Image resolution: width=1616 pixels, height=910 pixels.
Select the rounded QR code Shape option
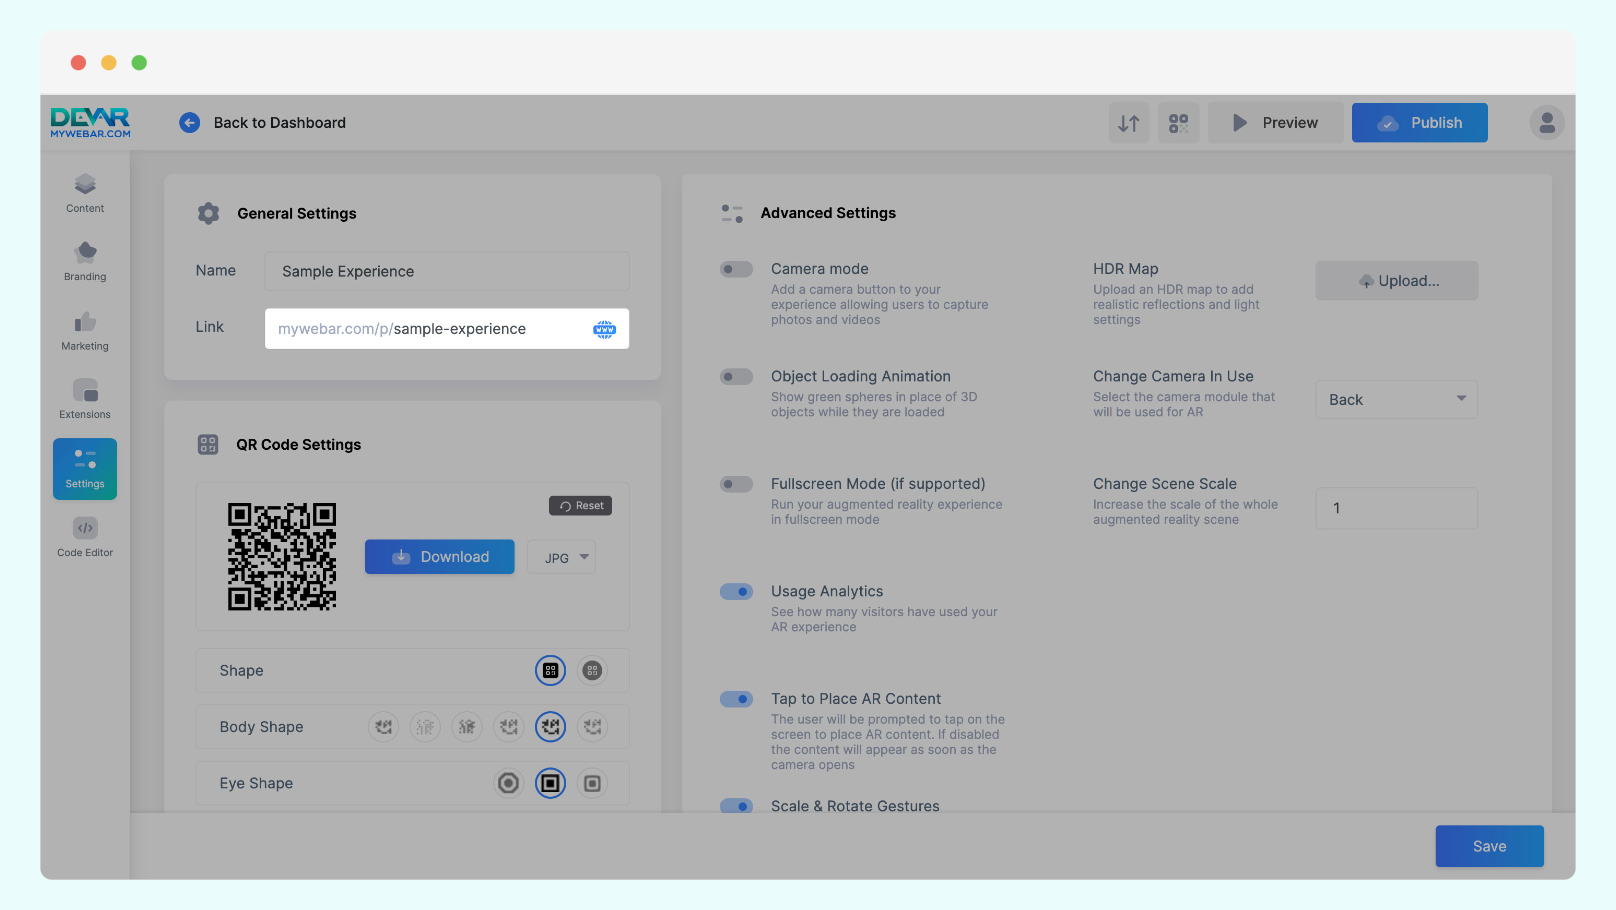click(x=591, y=670)
